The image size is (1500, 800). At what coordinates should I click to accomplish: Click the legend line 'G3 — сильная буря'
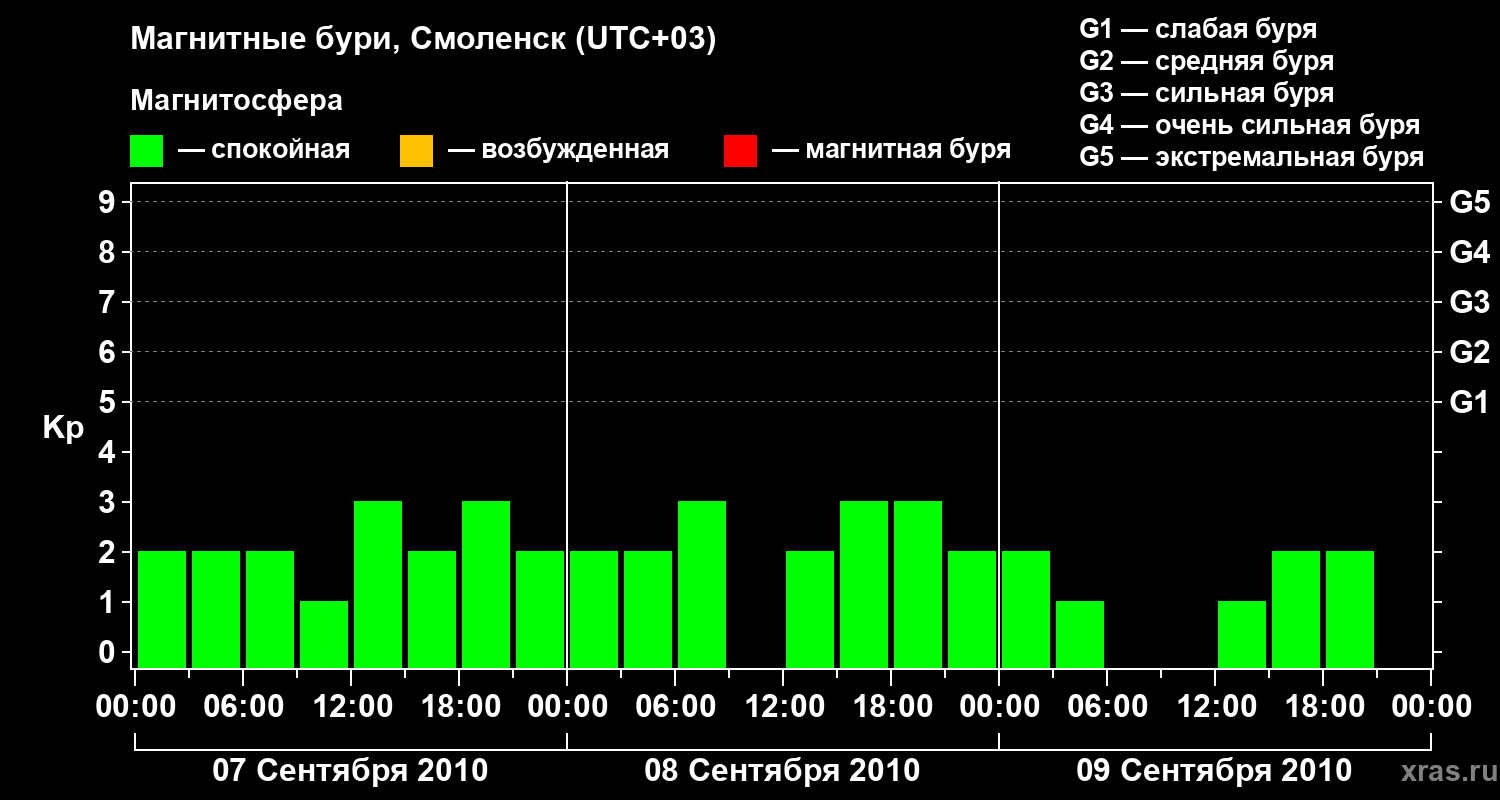tap(1206, 93)
